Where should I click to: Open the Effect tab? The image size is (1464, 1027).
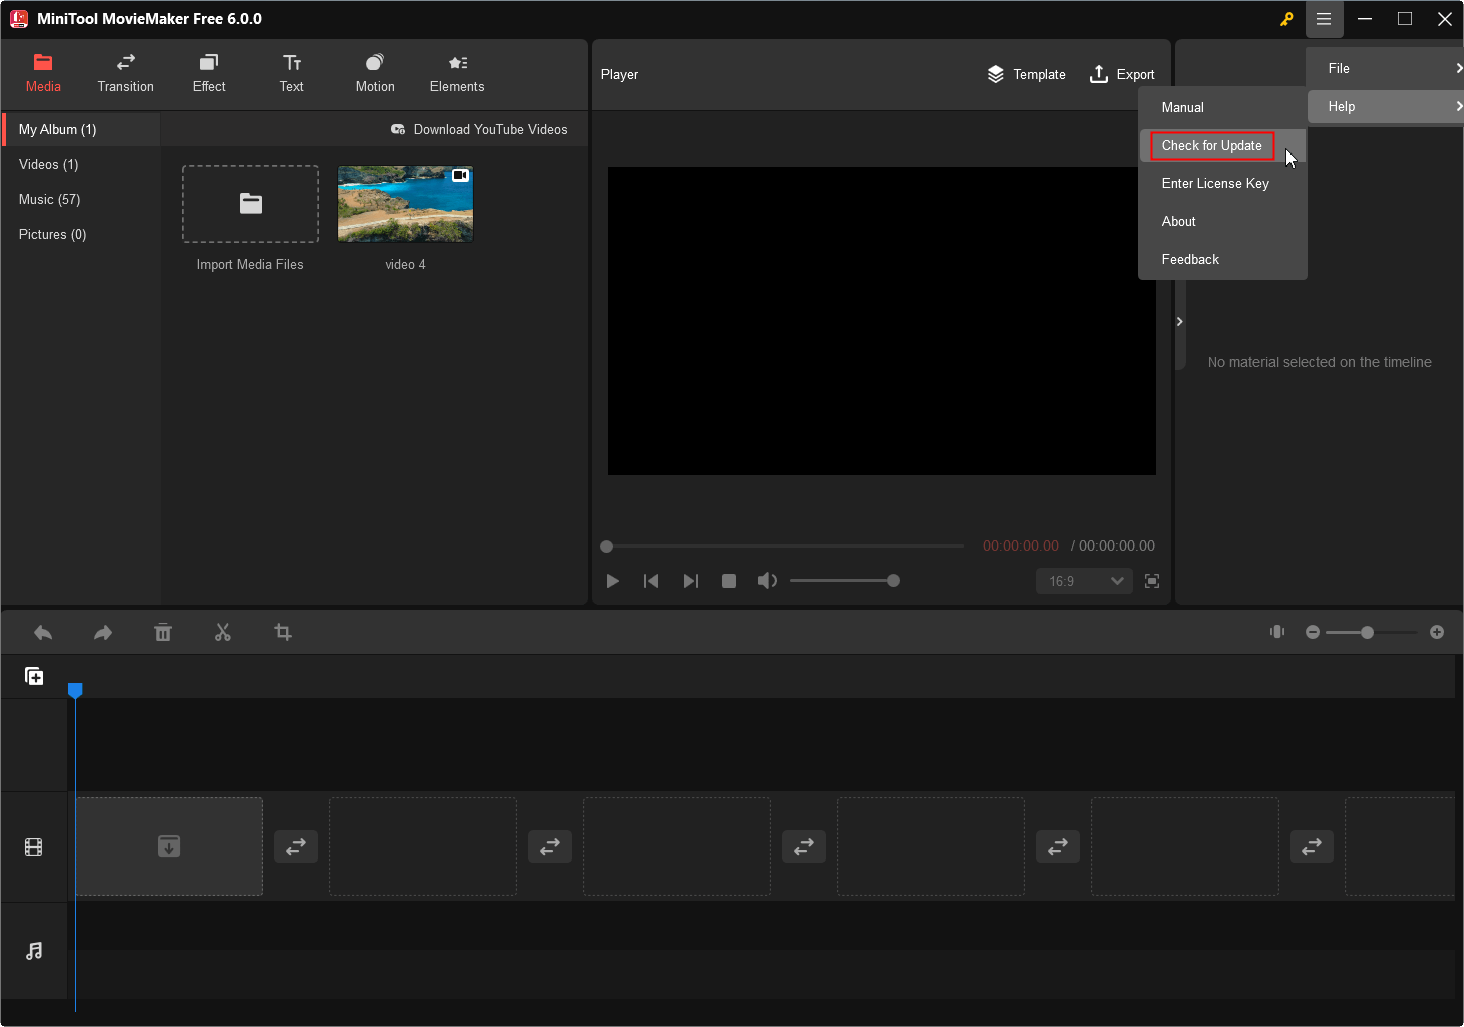click(x=209, y=74)
